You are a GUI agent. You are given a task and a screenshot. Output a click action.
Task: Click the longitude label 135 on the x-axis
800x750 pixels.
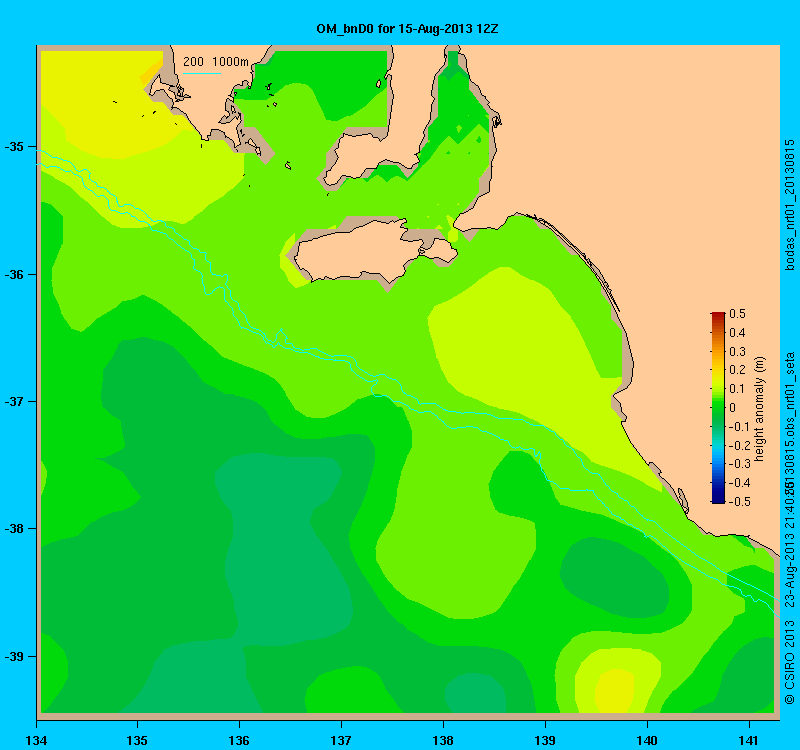(137, 740)
